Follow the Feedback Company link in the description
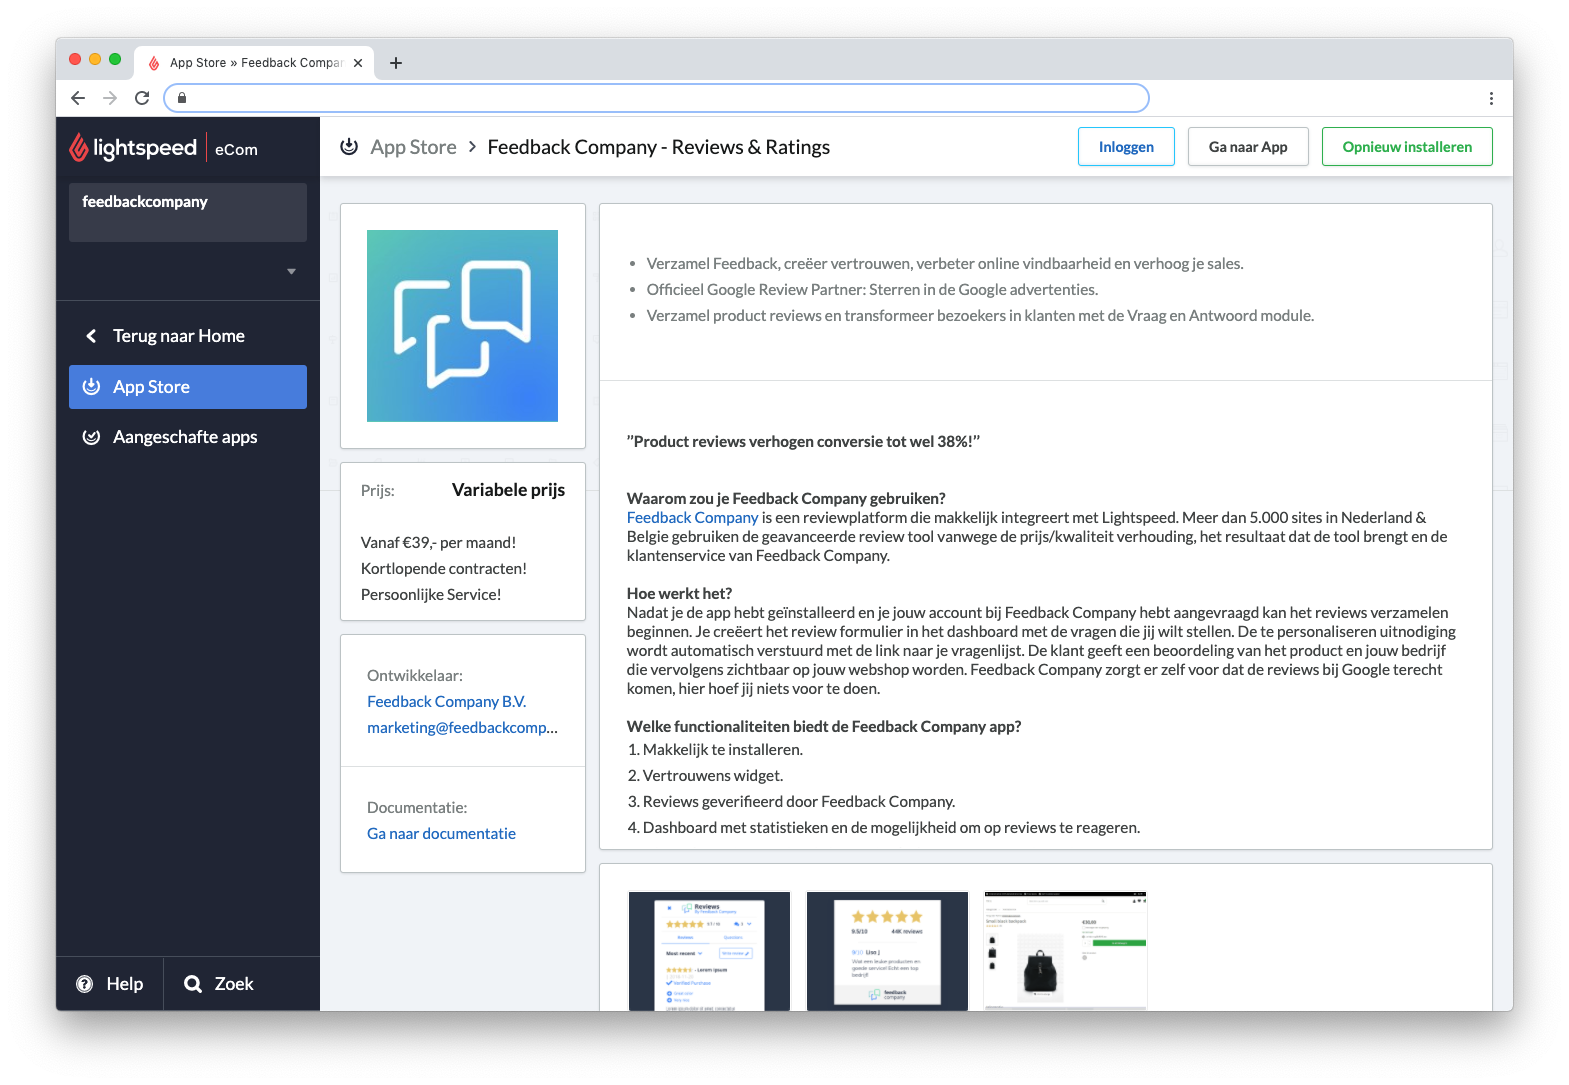Viewport: 1569px width, 1085px height. 692,518
